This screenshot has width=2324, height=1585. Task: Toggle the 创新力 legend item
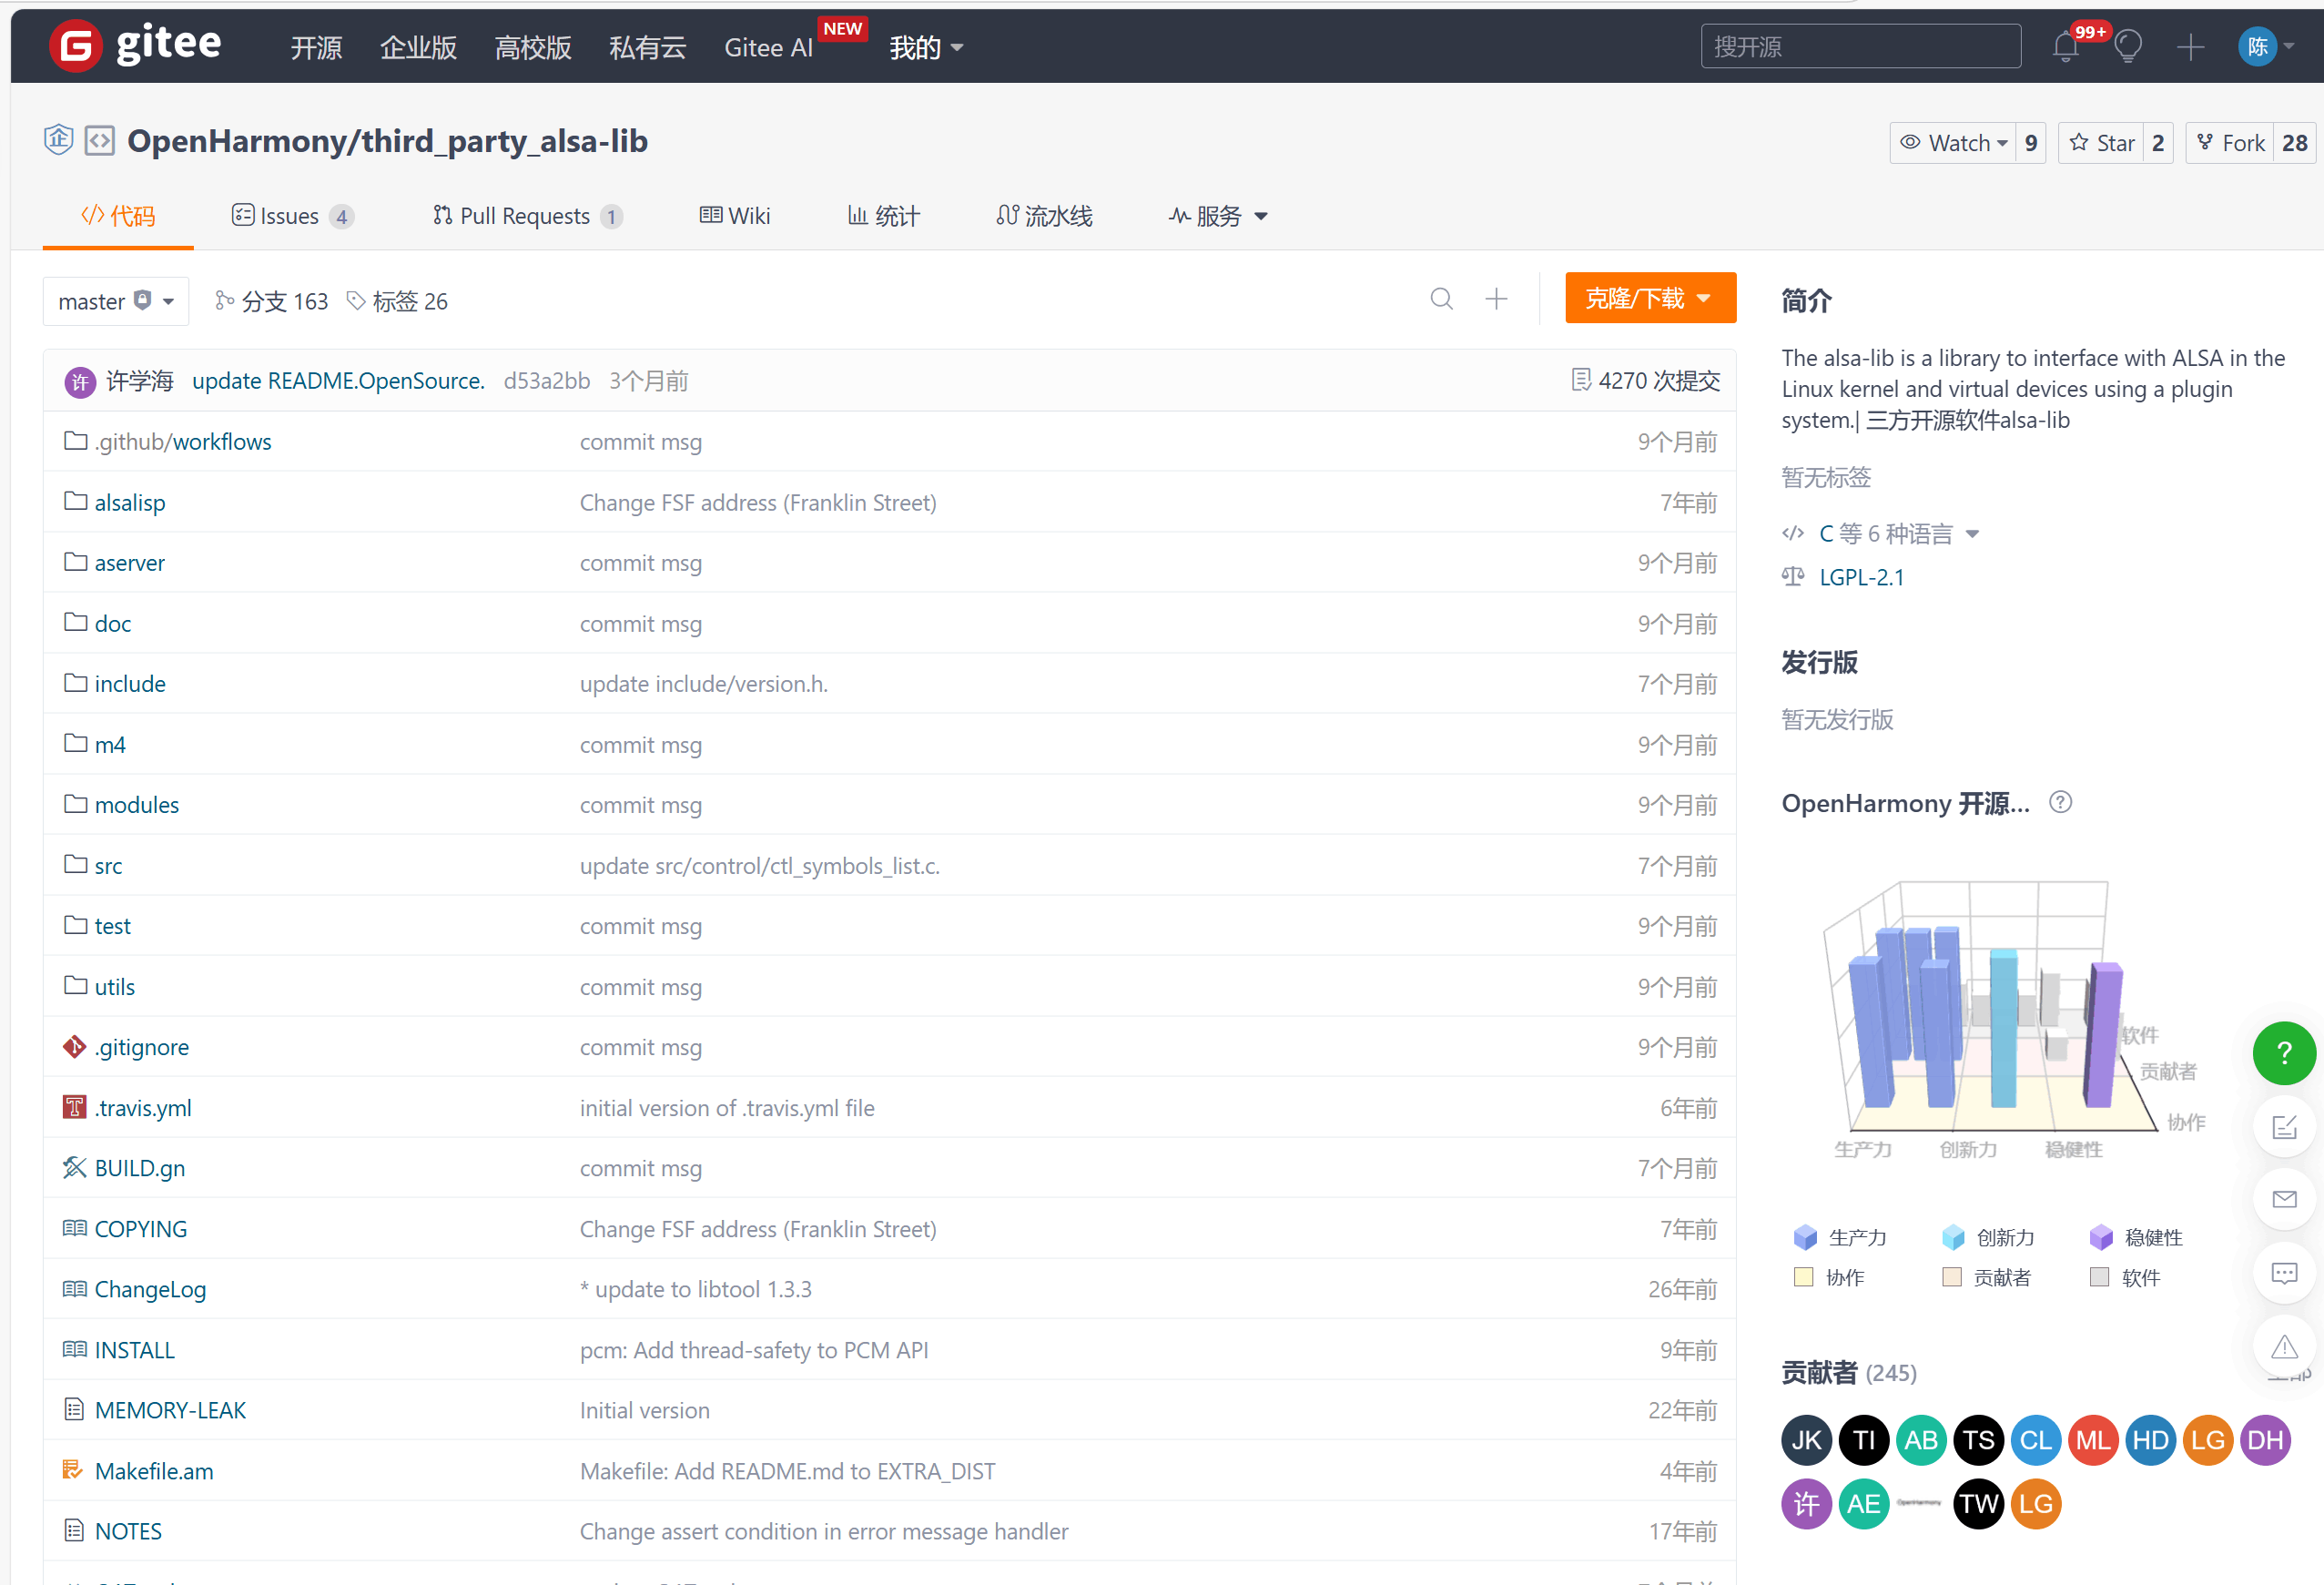click(1987, 1238)
